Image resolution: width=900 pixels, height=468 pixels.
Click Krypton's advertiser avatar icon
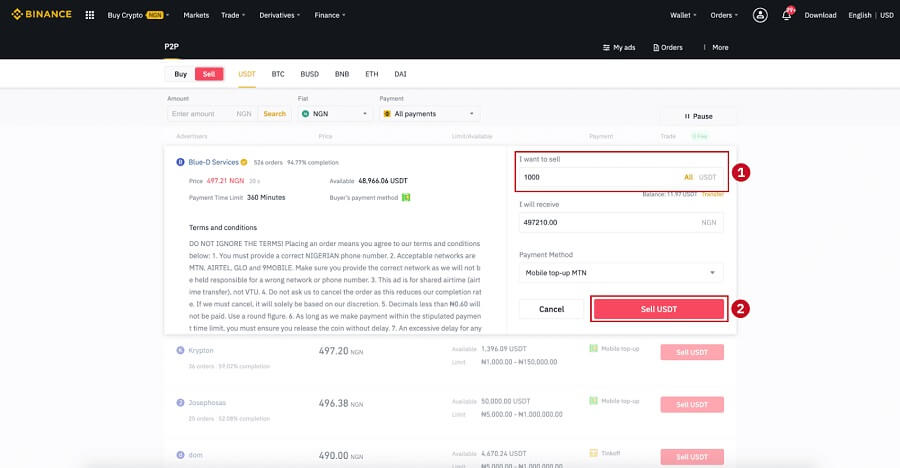[x=180, y=350]
